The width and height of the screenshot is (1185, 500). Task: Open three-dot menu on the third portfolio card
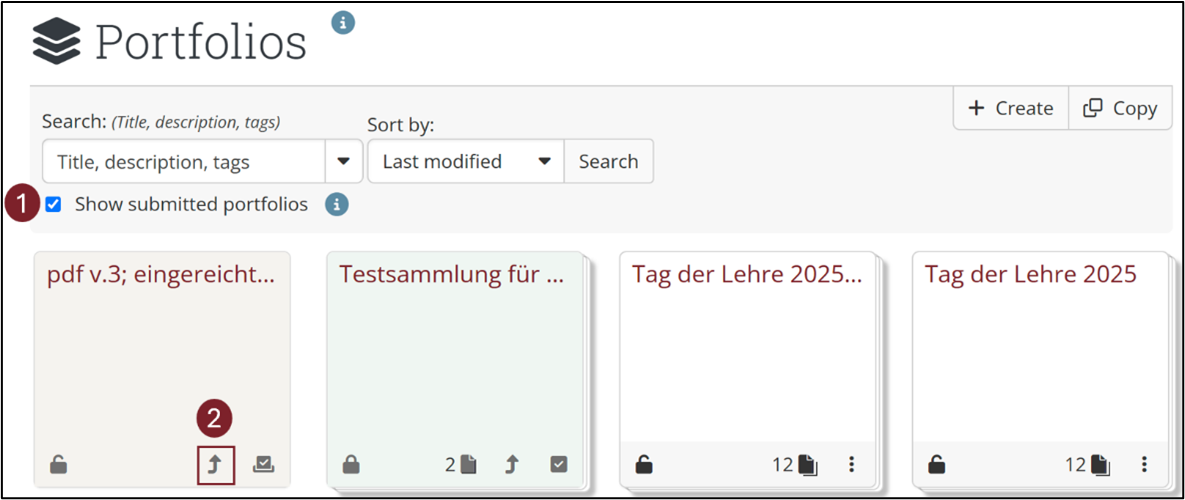pyautogui.click(x=852, y=465)
